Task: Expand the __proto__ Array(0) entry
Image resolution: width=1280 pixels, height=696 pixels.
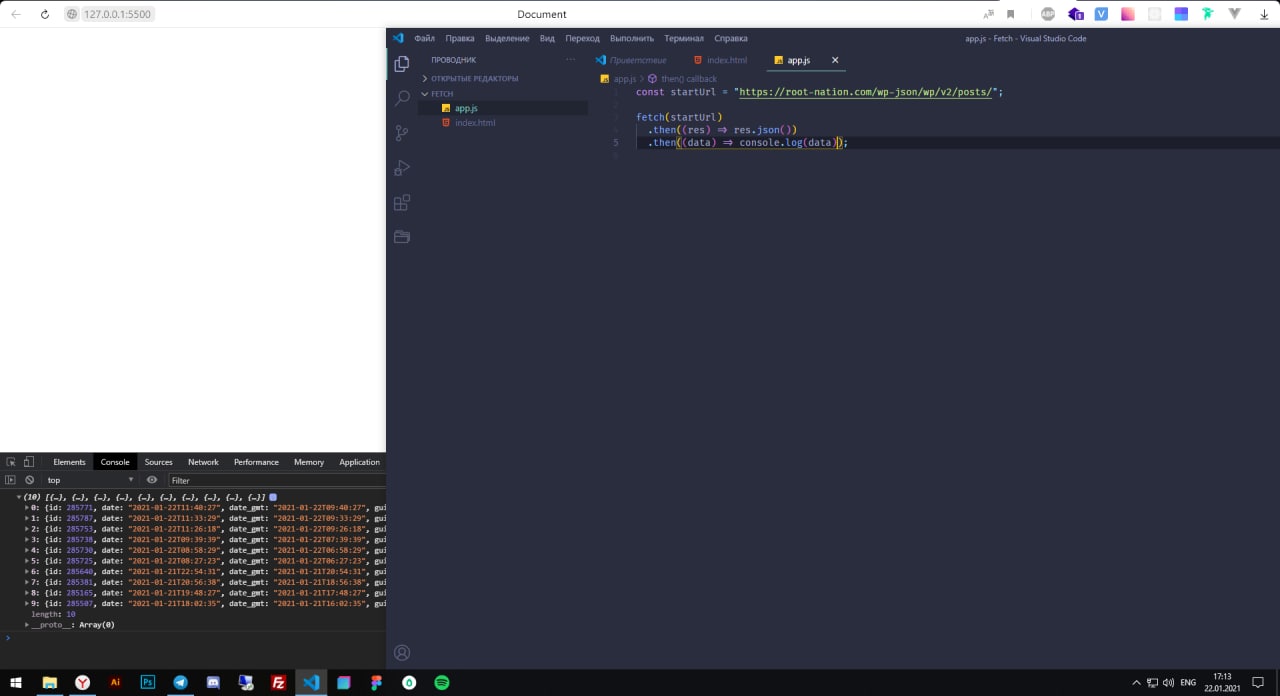Action: [27, 624]
